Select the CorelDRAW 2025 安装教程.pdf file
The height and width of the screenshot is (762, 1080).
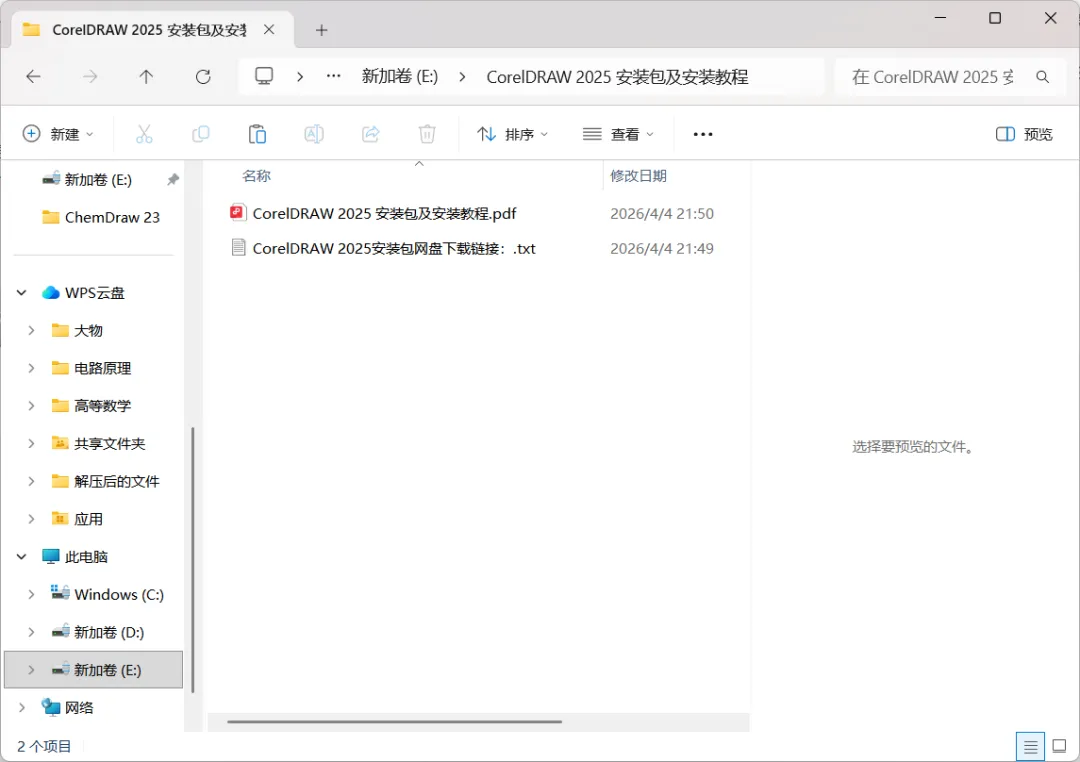(384, 214)
